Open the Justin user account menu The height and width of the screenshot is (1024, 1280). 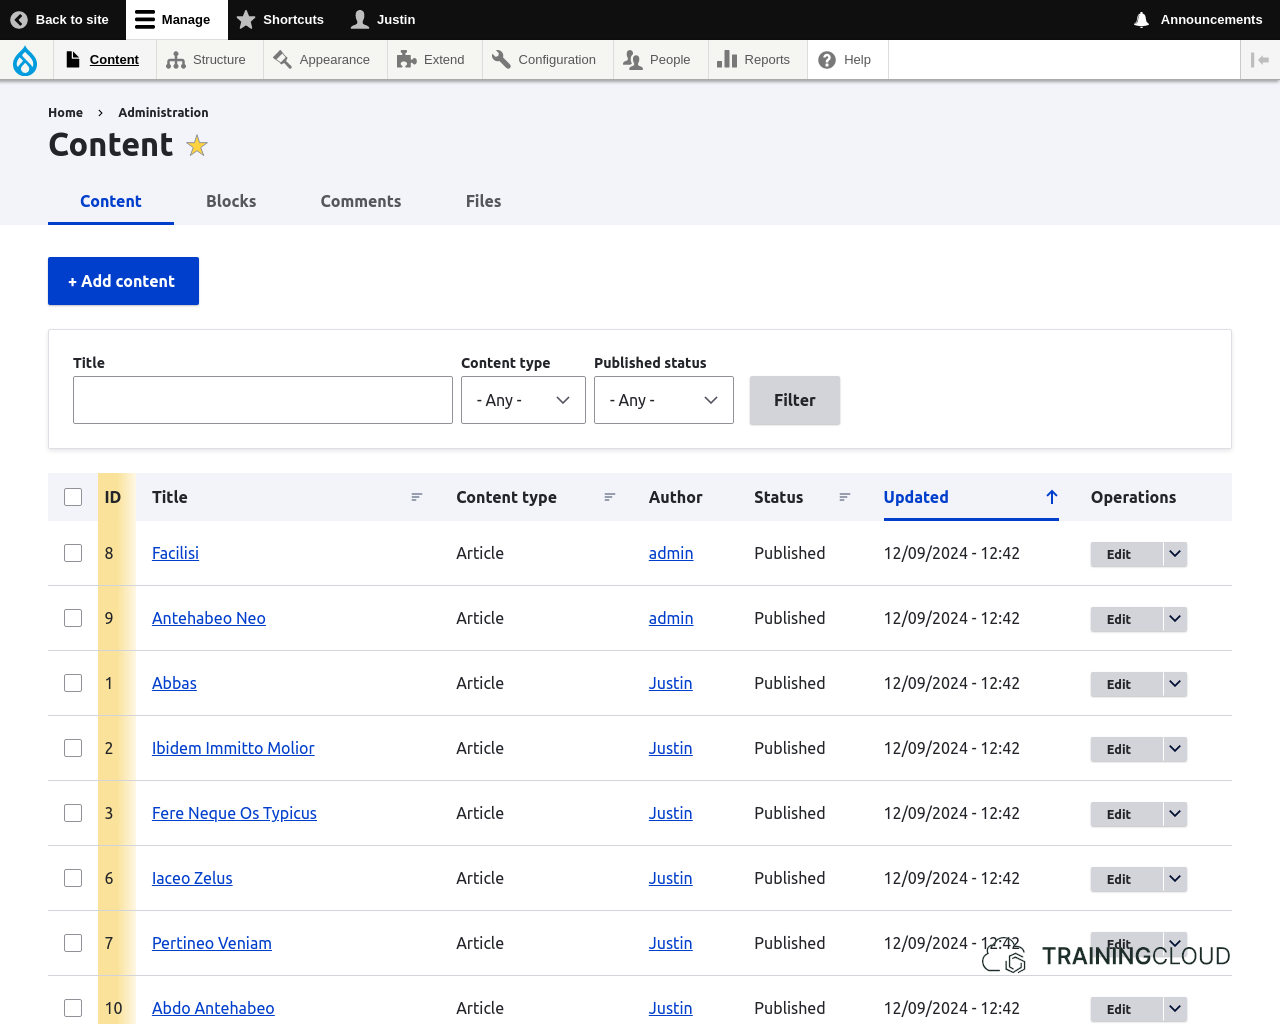(x=383, y=20)
